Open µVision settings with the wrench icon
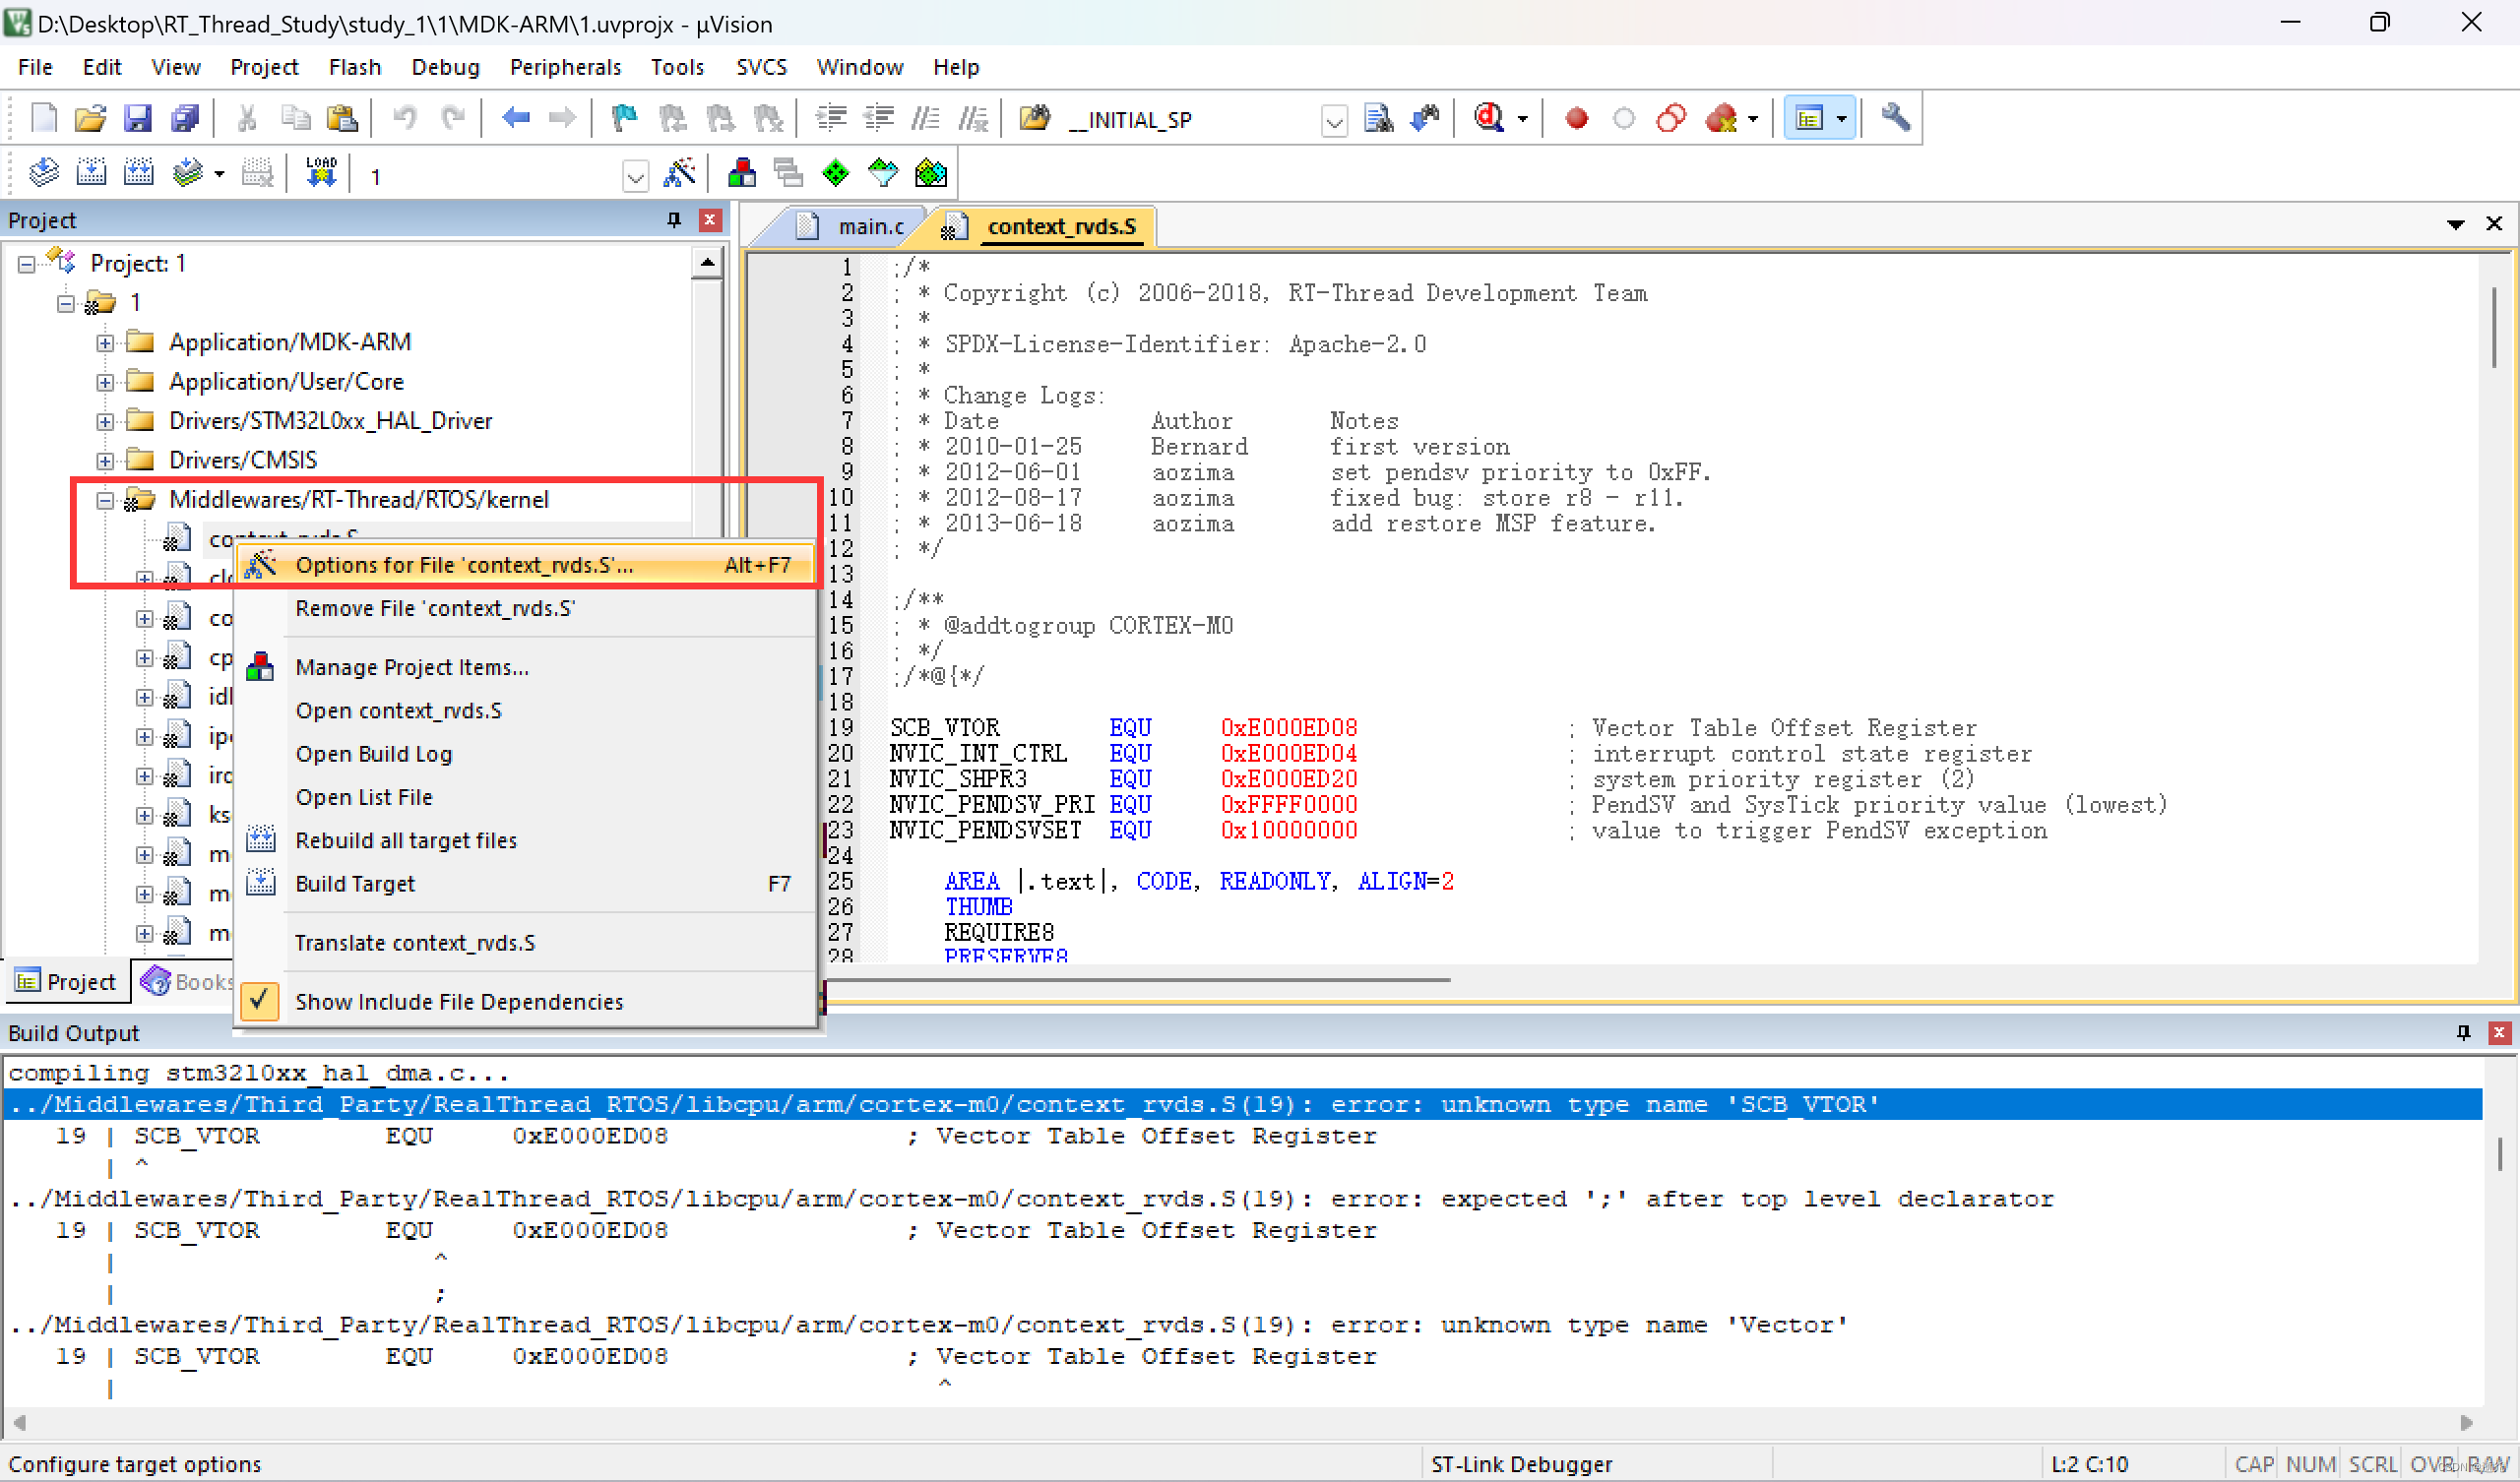 pos(1896,118)
